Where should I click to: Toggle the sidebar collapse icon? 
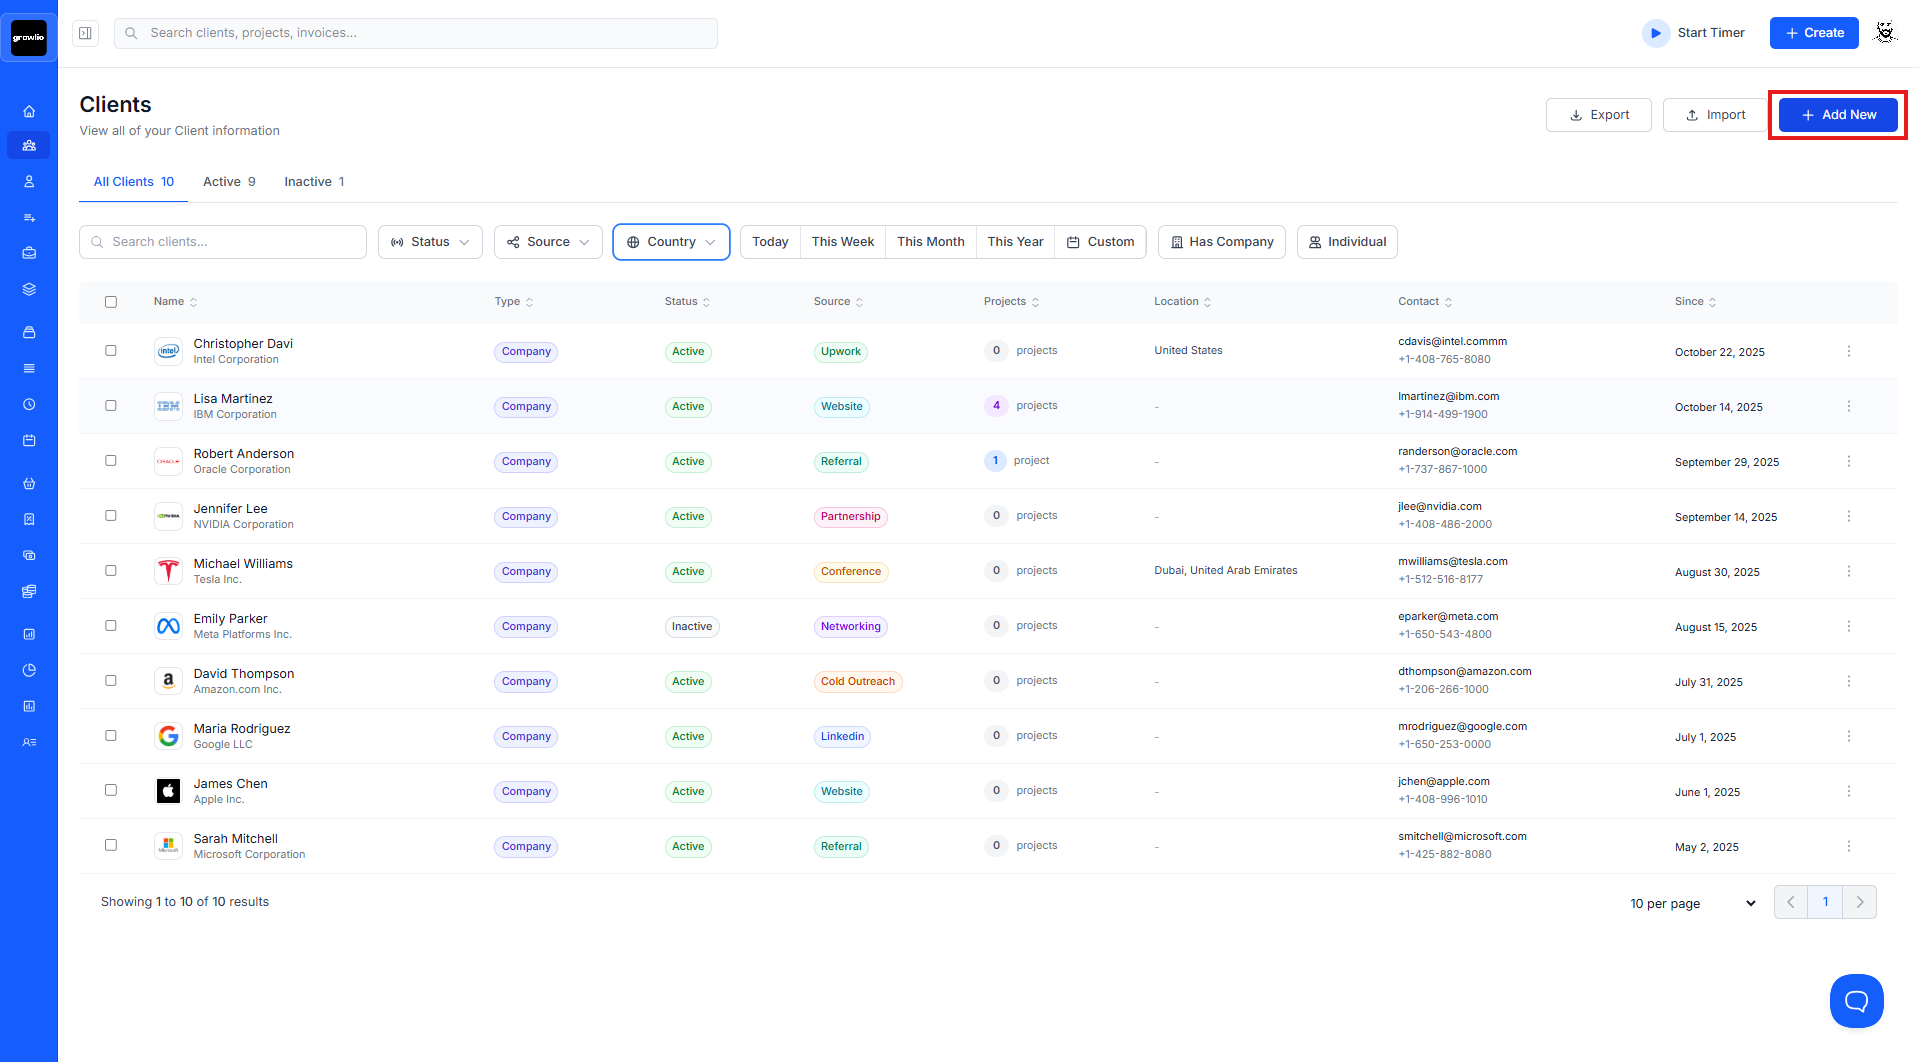point(86,33)
